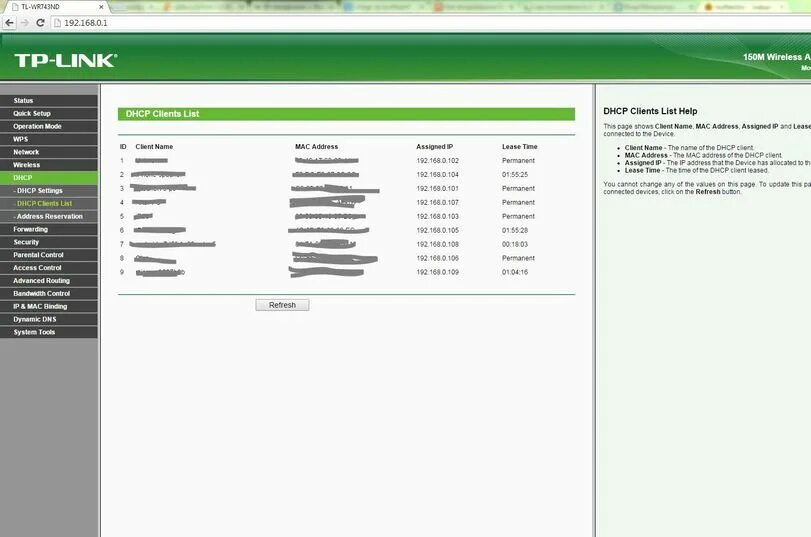The image size is (811, 537).
Task: Click lease time 01:04:16
Action: tap(515, 272)
